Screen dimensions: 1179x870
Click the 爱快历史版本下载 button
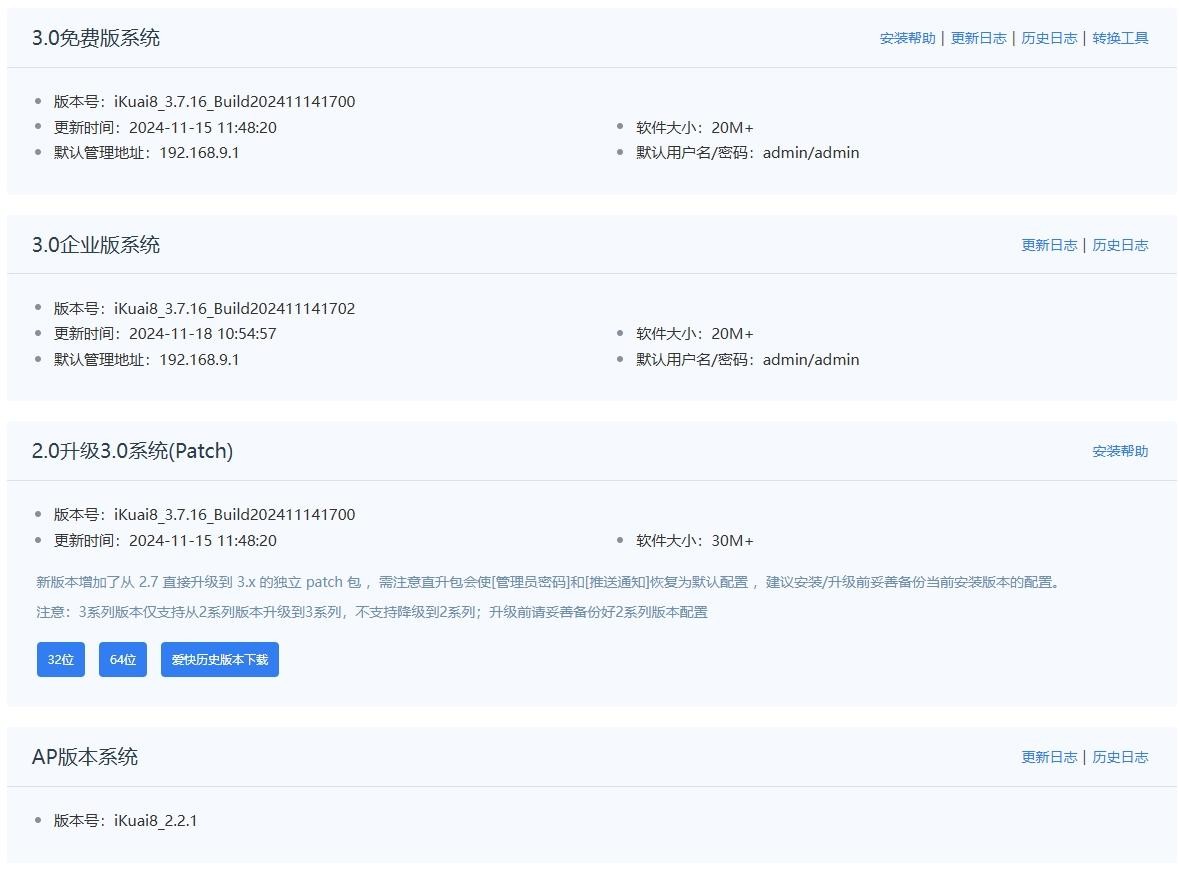coord(220,660)
